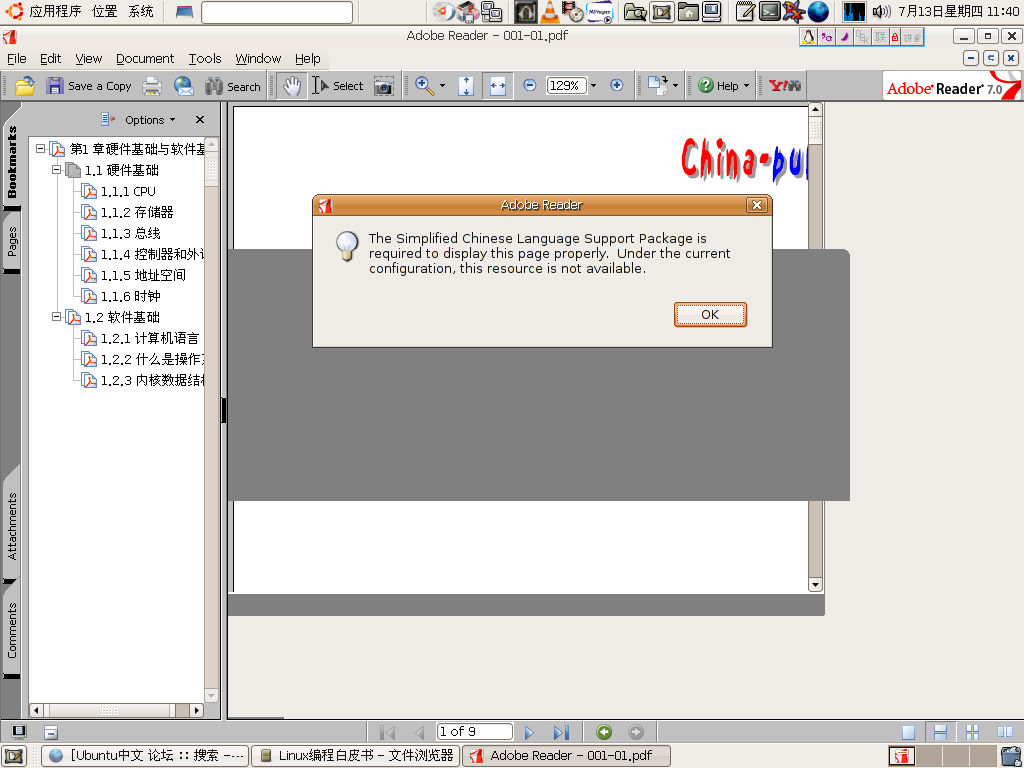1024x768 pixels.
Task: Click the Open file folder icon
Action: point(25,86)
